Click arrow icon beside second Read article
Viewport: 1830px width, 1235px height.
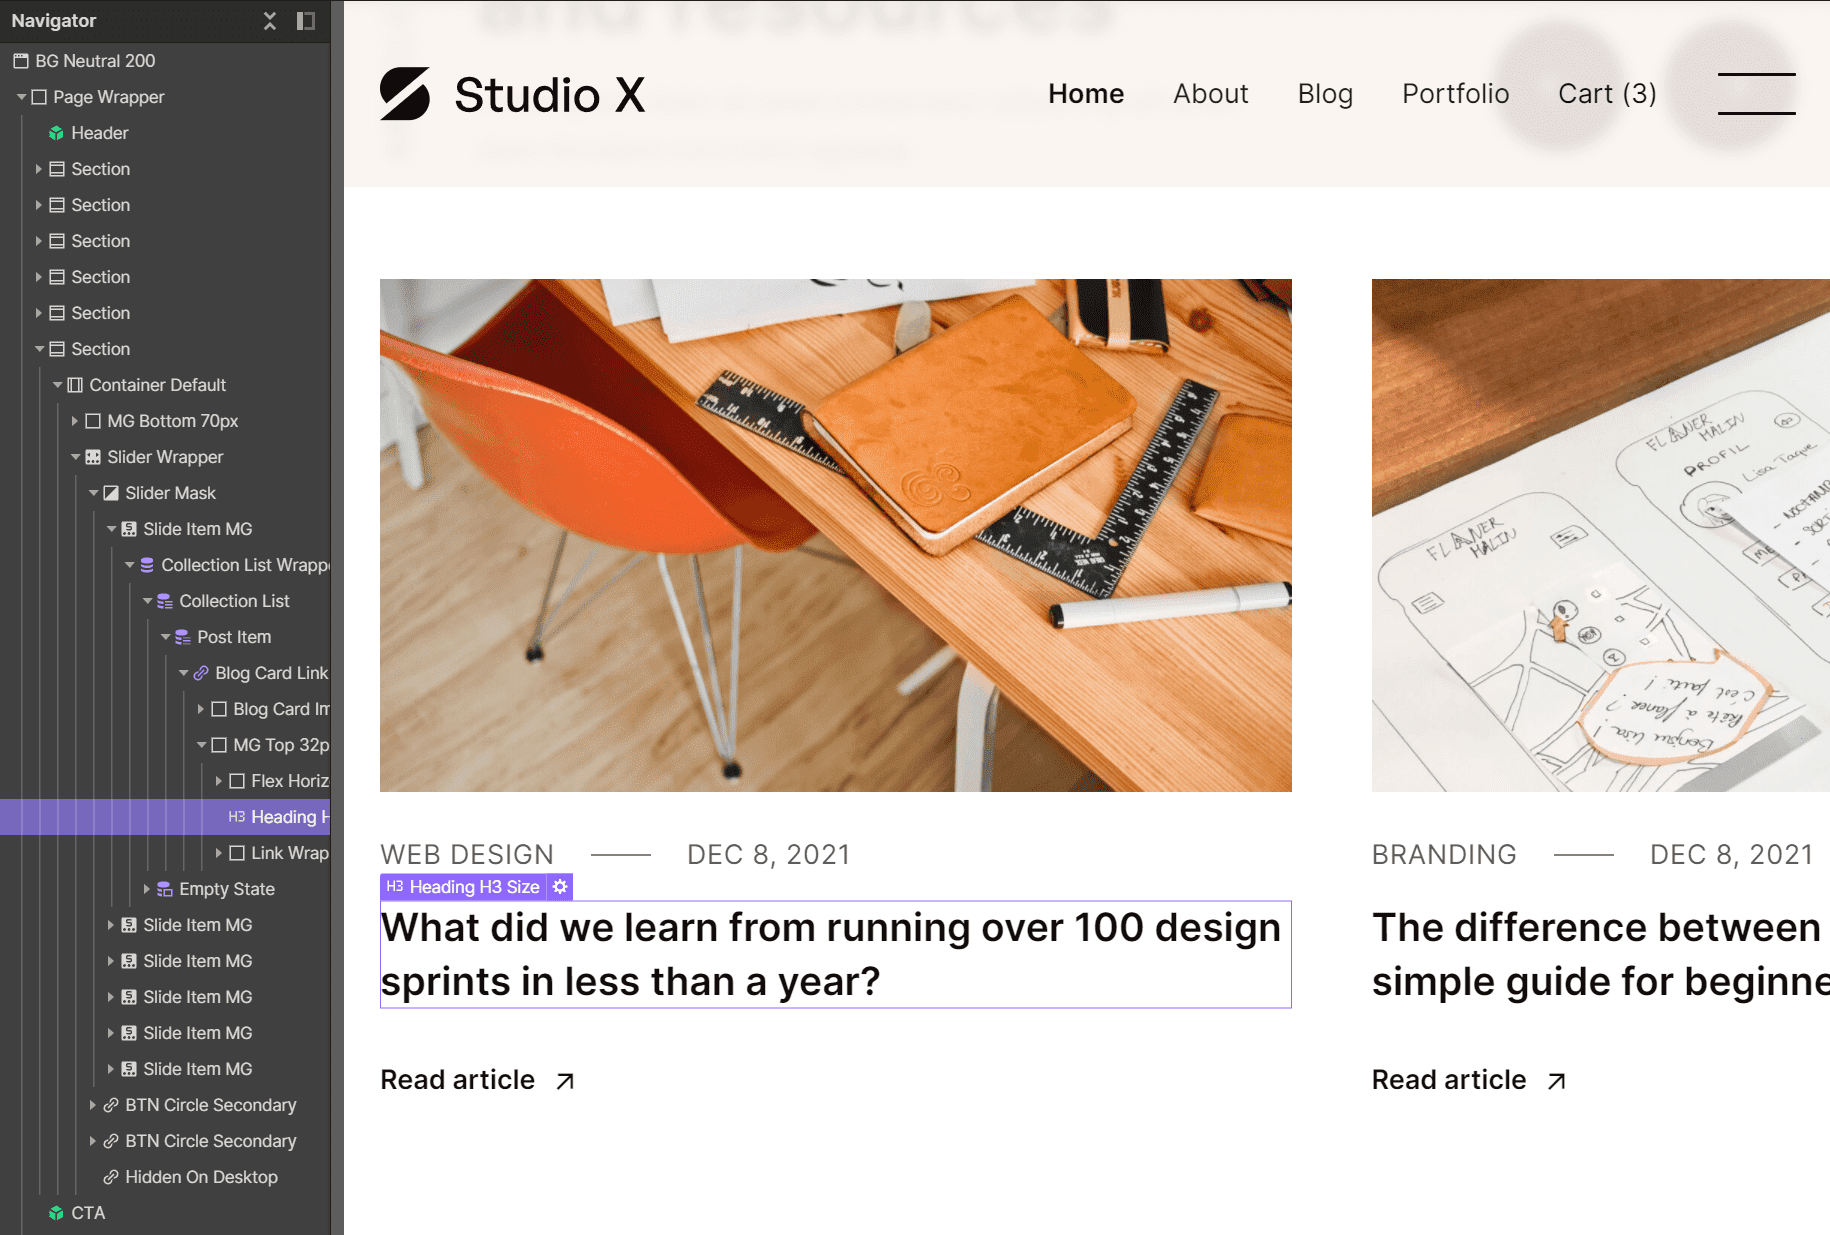tap(1556, 1081)
